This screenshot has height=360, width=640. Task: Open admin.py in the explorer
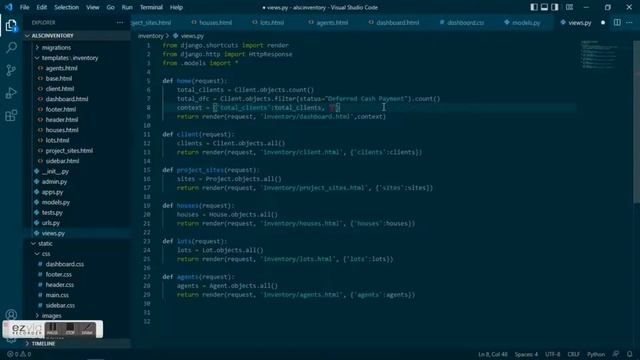tap(54, 182)
